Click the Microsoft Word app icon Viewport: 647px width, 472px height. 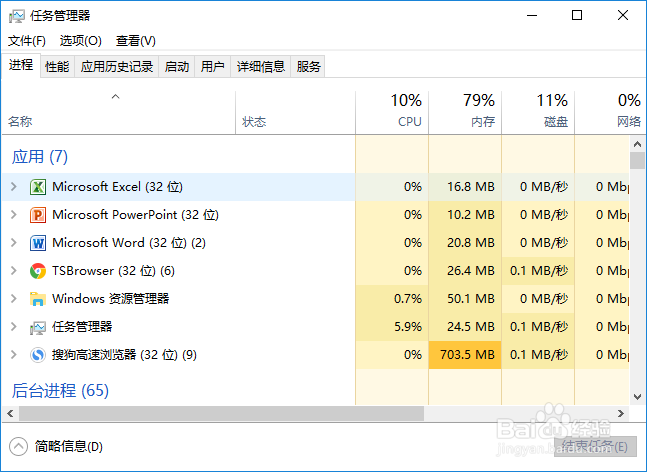pyautogui.click(x=38, y=243)
